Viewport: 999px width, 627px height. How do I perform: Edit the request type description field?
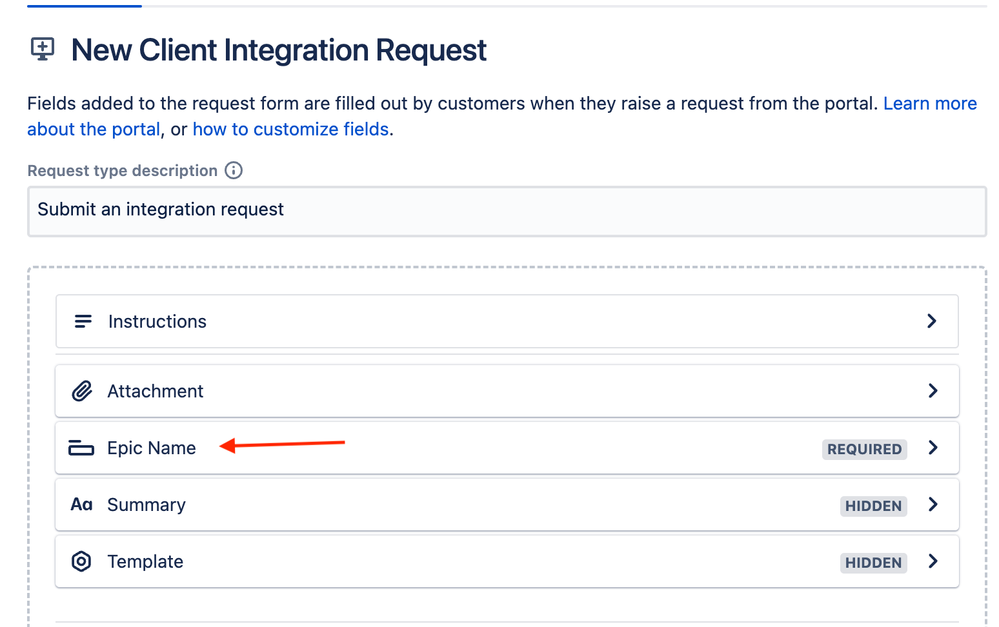tap(506, 210)
